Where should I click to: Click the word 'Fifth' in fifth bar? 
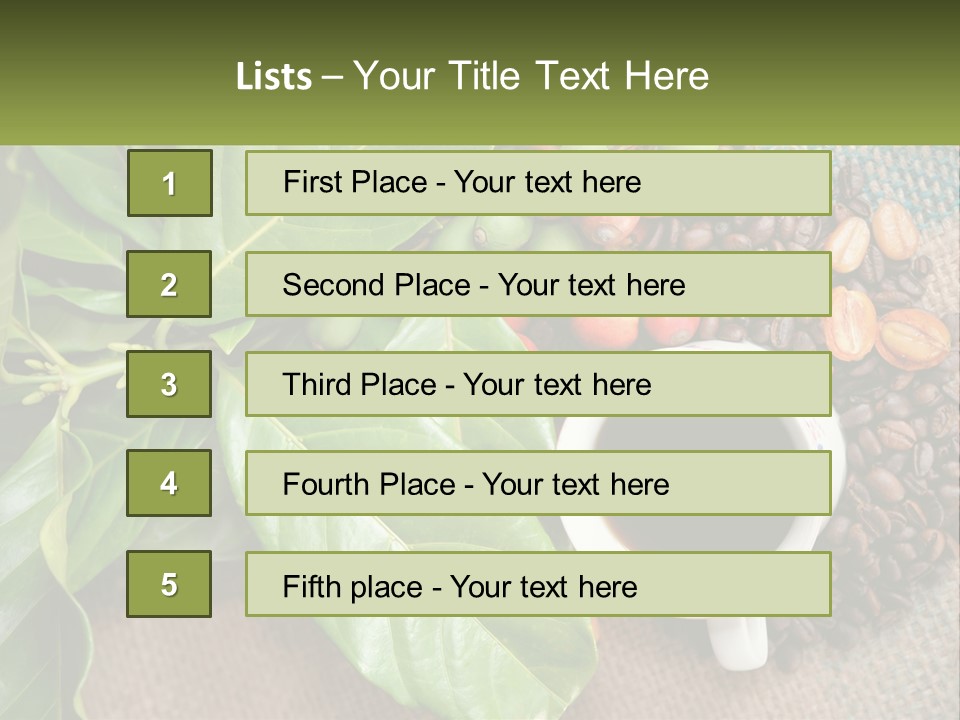304,587
